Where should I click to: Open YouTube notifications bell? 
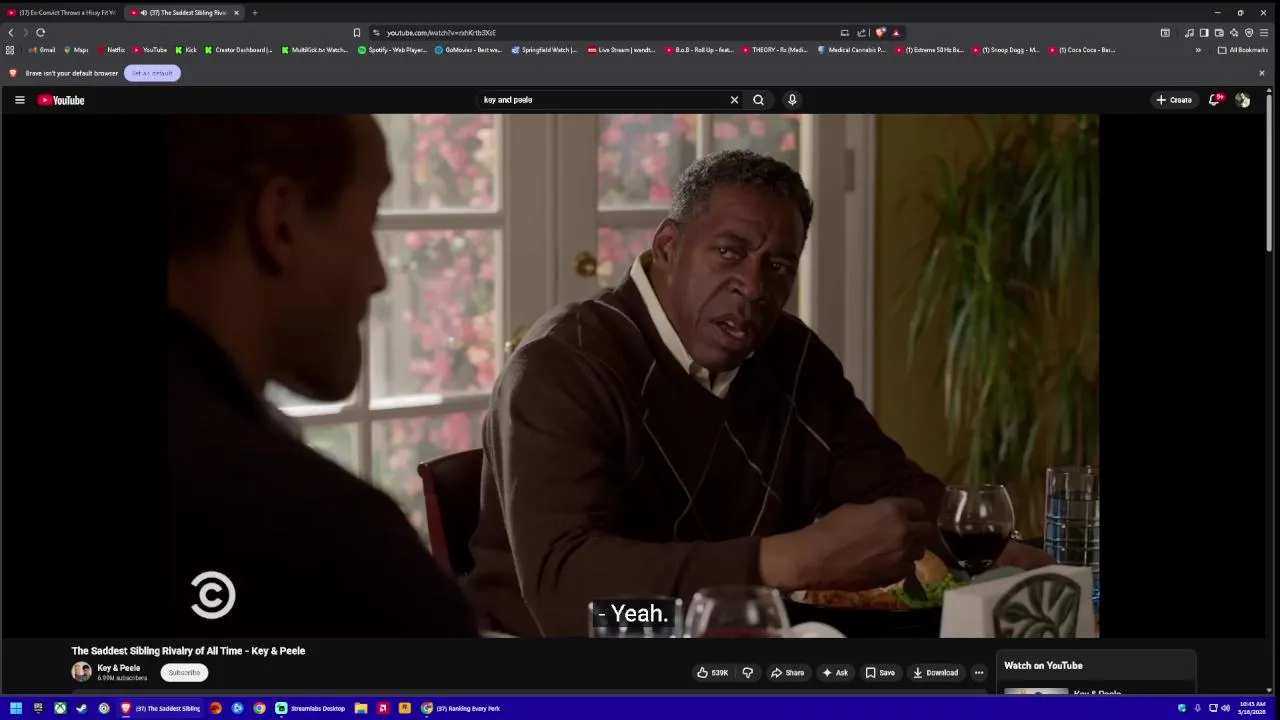1215,100
